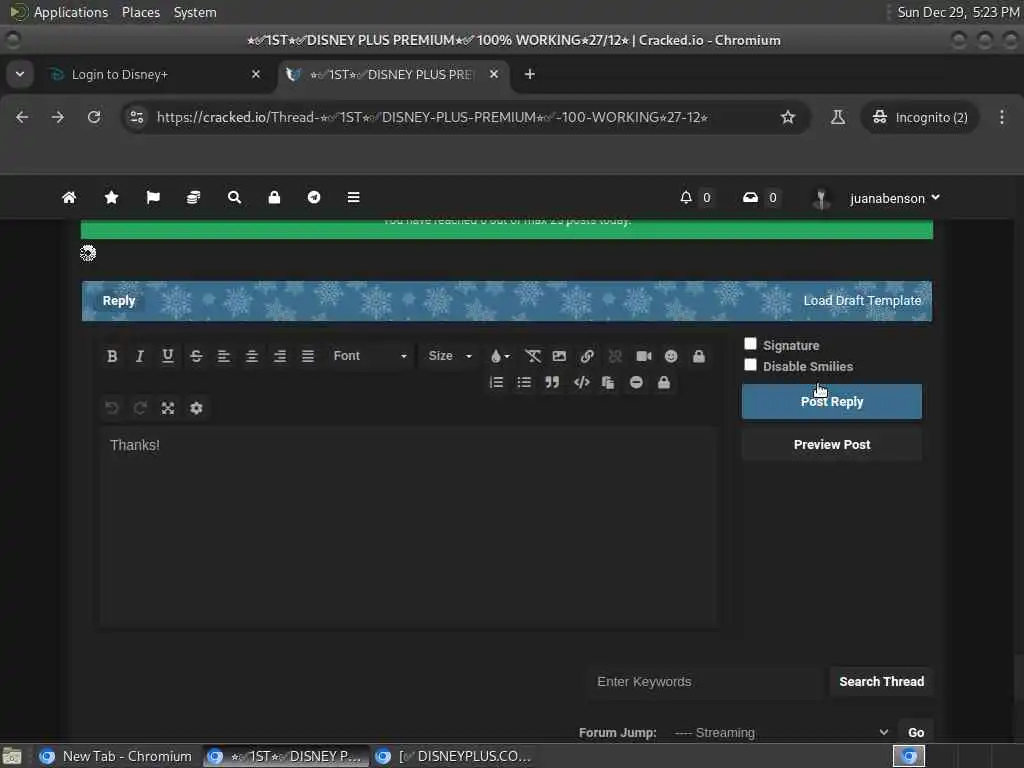The width and height of the screenshot is (1024, 768).
Task: Submit with the Post Reply button
Action: pyautogui.click(x=831, y=402)
